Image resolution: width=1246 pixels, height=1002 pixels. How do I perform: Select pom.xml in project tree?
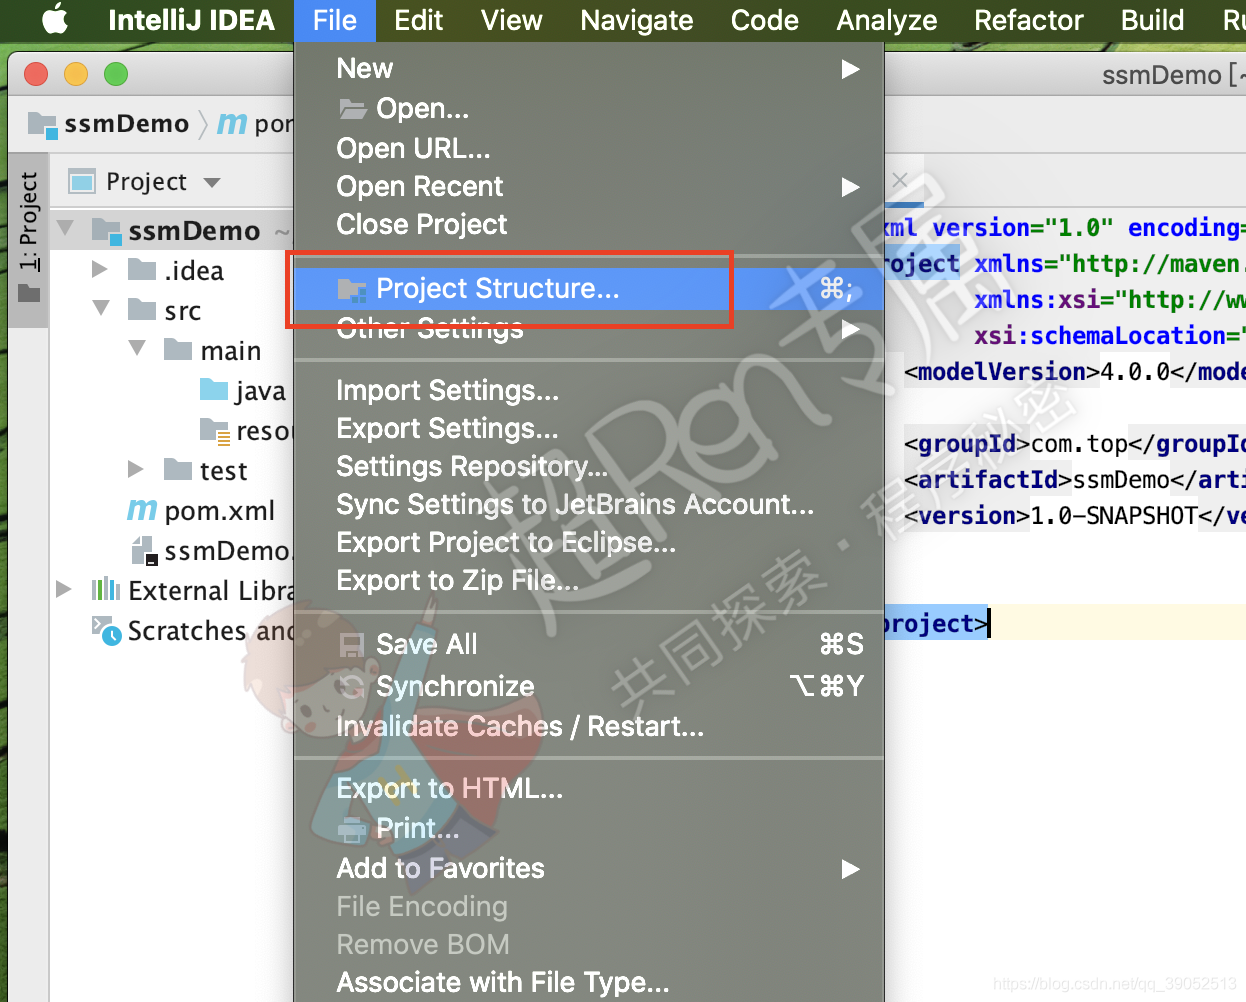(x=219, y=511)
